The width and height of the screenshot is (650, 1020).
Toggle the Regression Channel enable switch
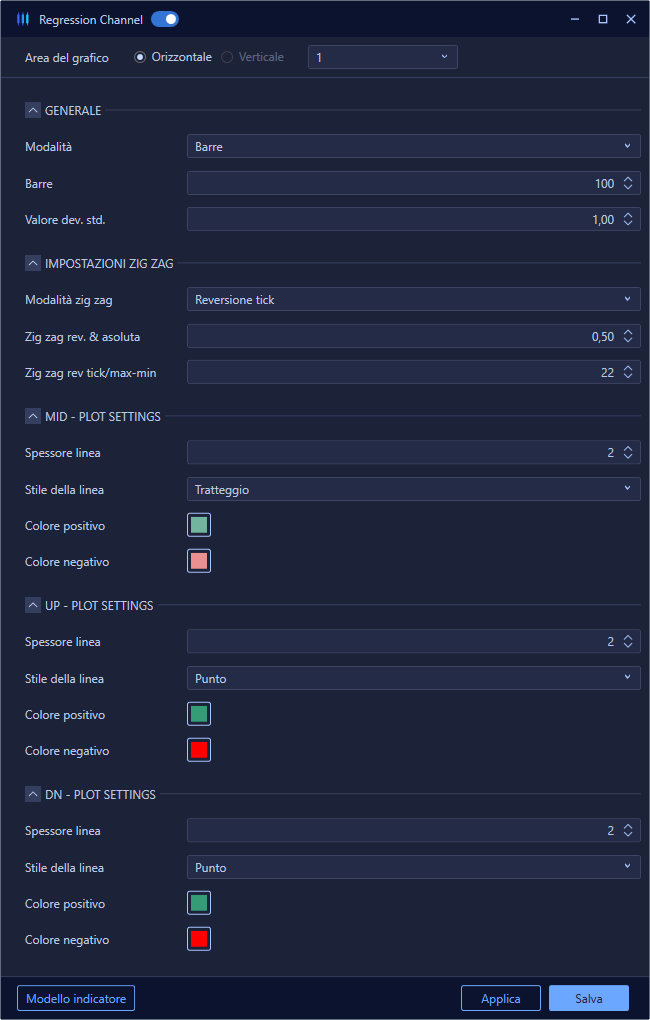tap(165, 19)
